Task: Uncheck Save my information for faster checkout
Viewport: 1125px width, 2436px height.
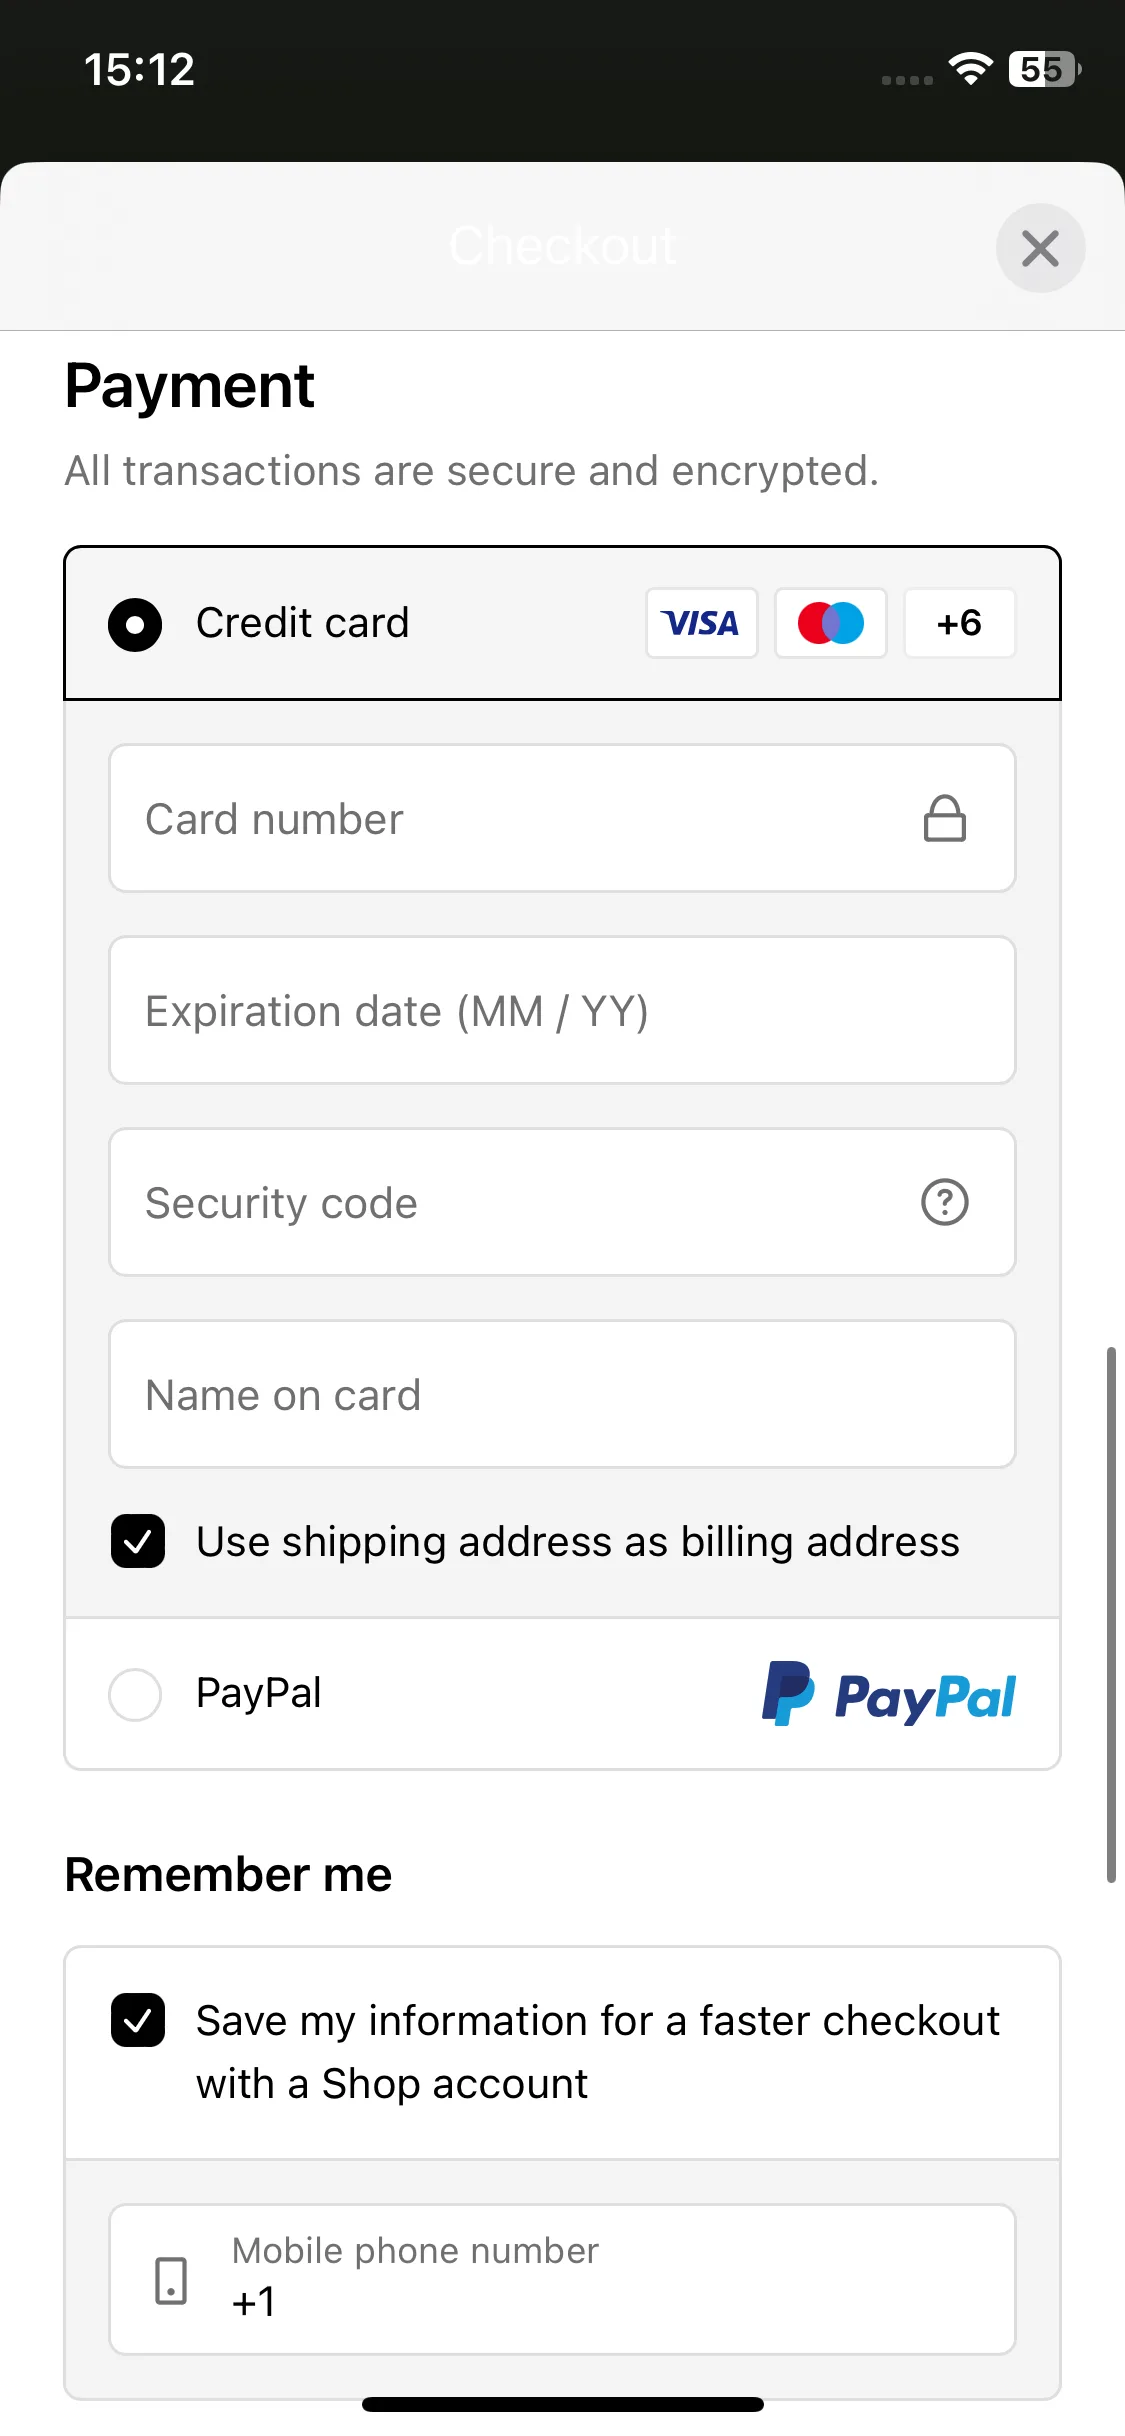Action: point(138,2020)
